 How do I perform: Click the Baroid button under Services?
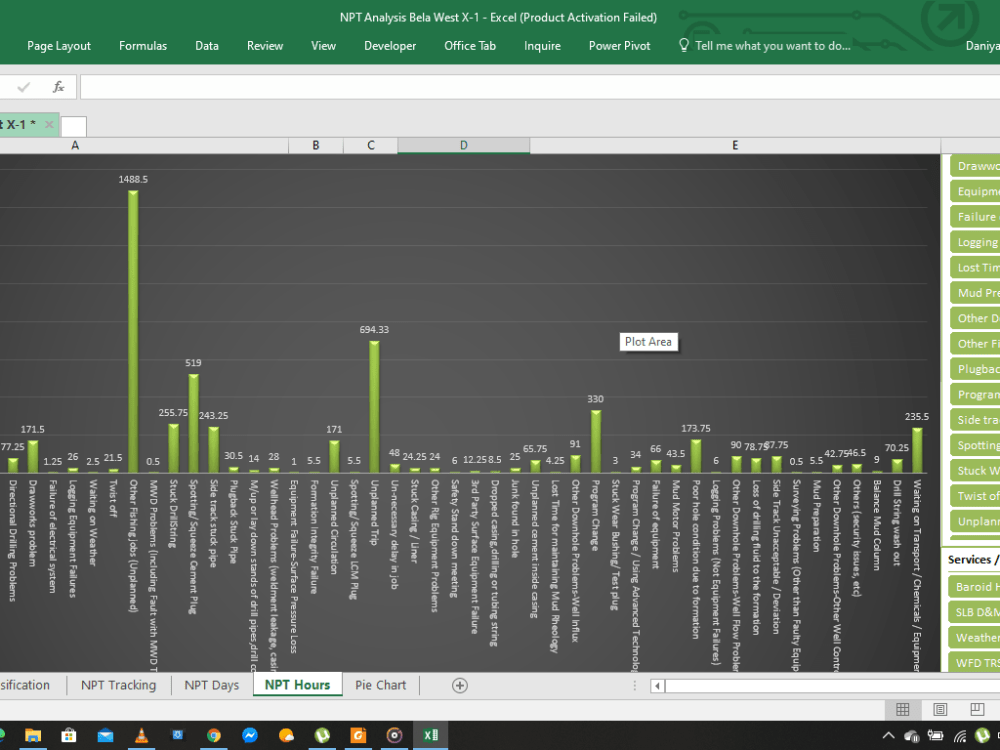coord(975,586)
